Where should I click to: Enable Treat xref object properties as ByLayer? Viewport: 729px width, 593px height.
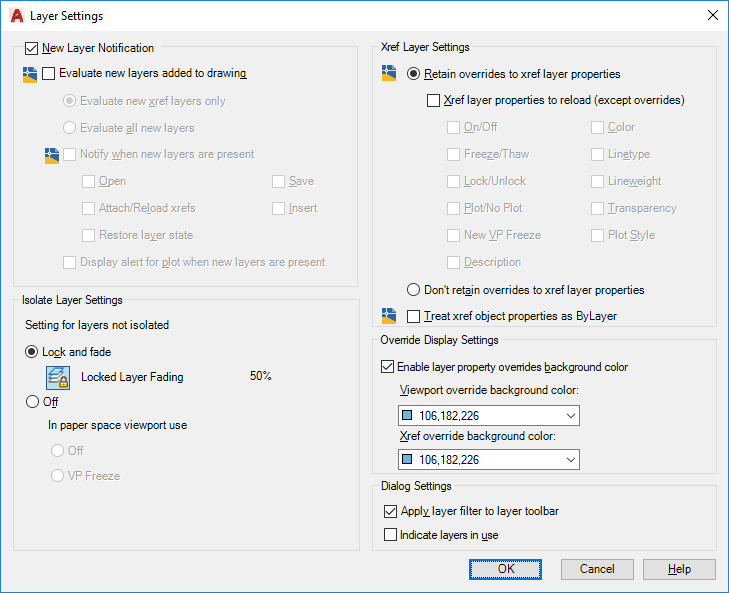pos(414,316)
